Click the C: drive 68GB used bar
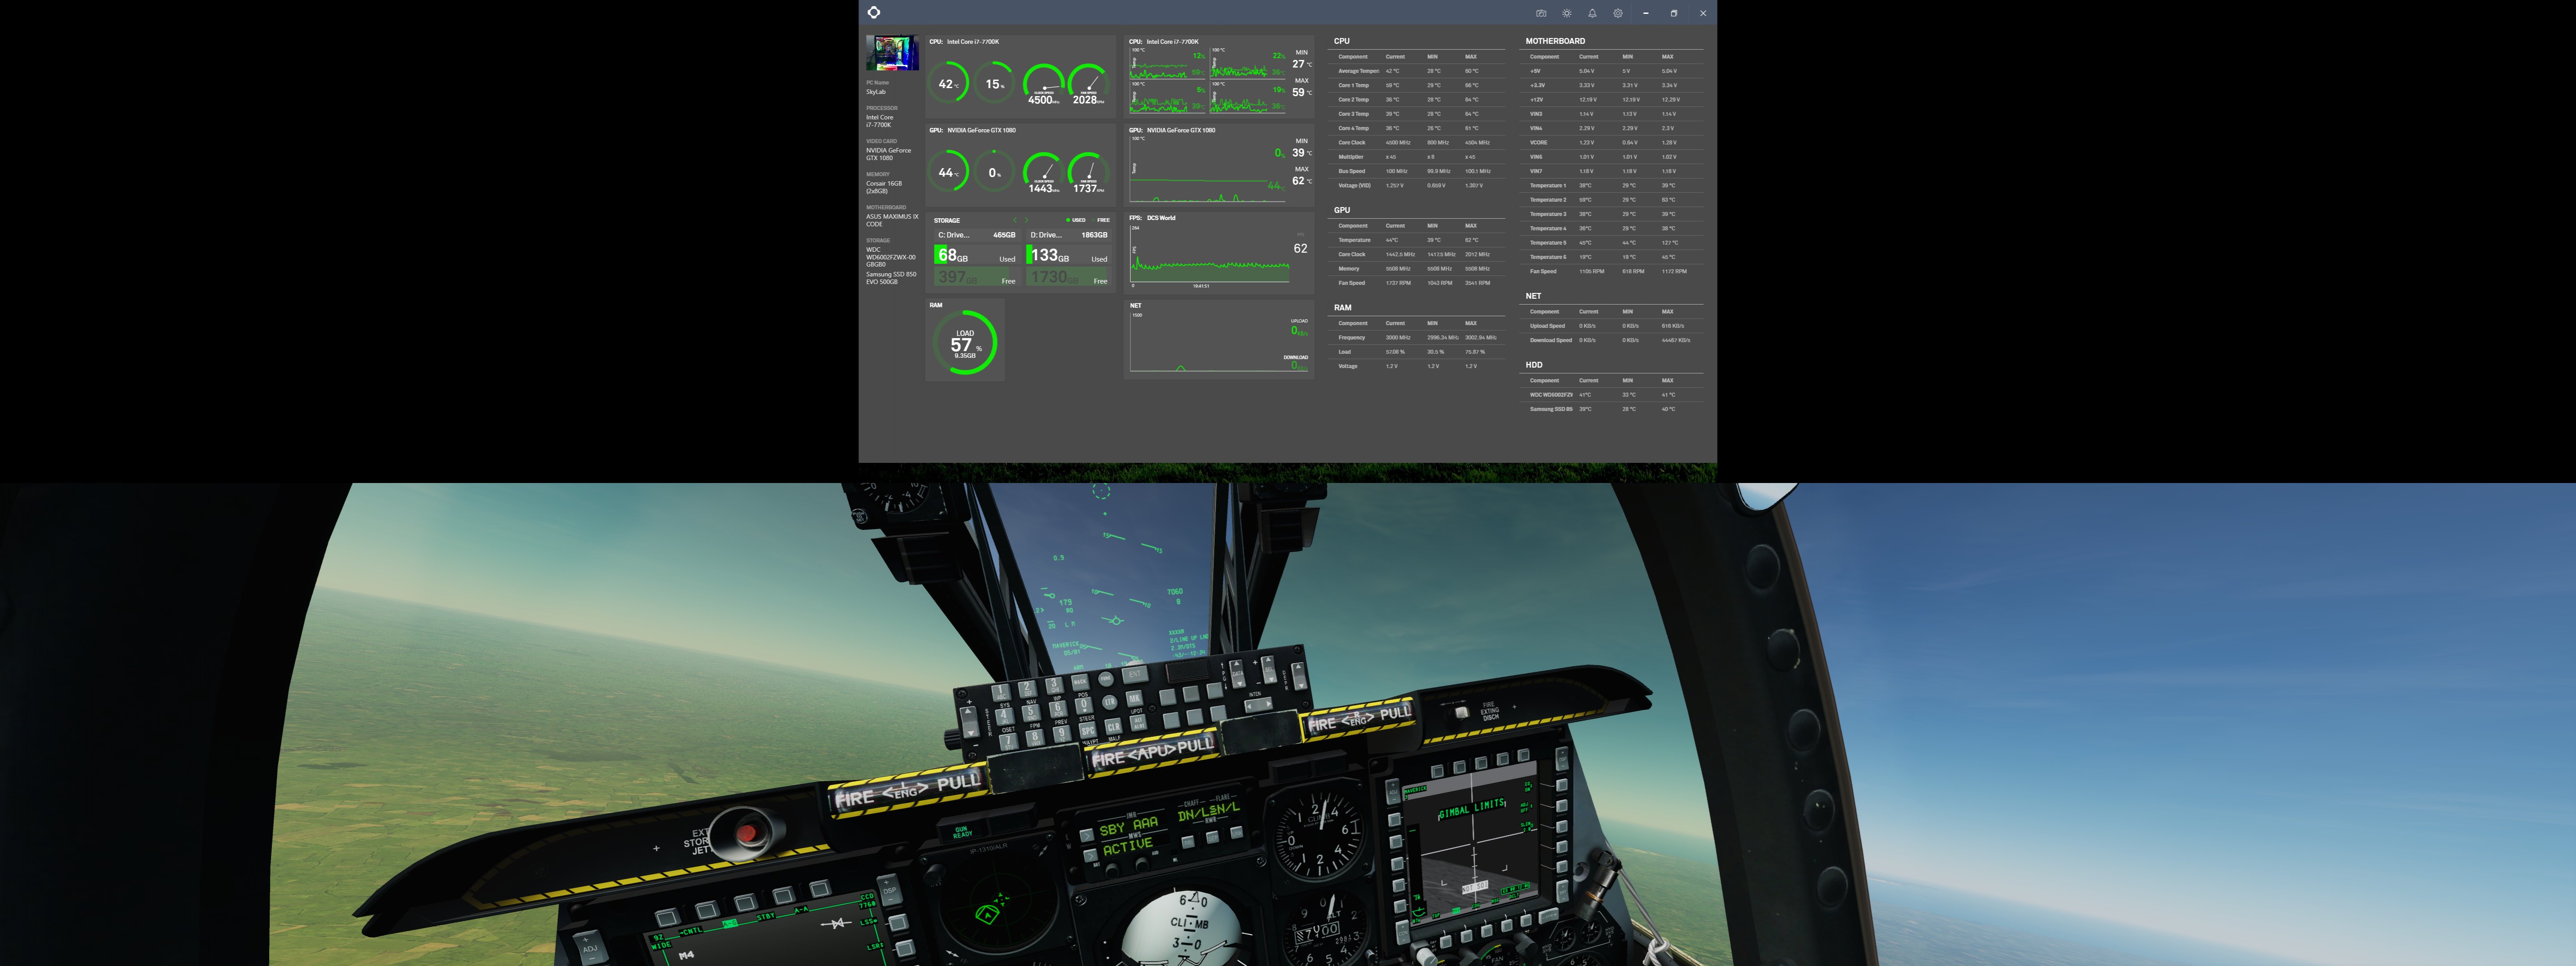The width and height of the screenshot is (2576, 966). [978, 254]
